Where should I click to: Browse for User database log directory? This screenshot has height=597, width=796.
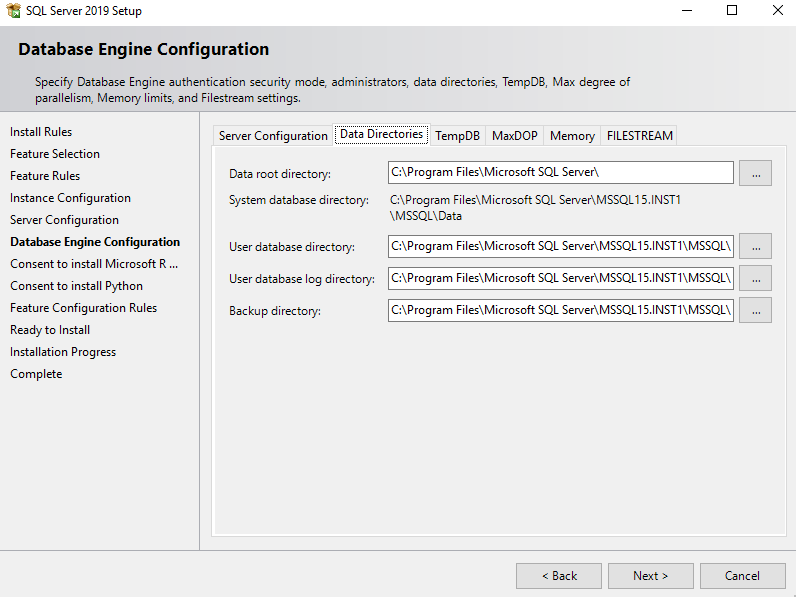(755, 278)
